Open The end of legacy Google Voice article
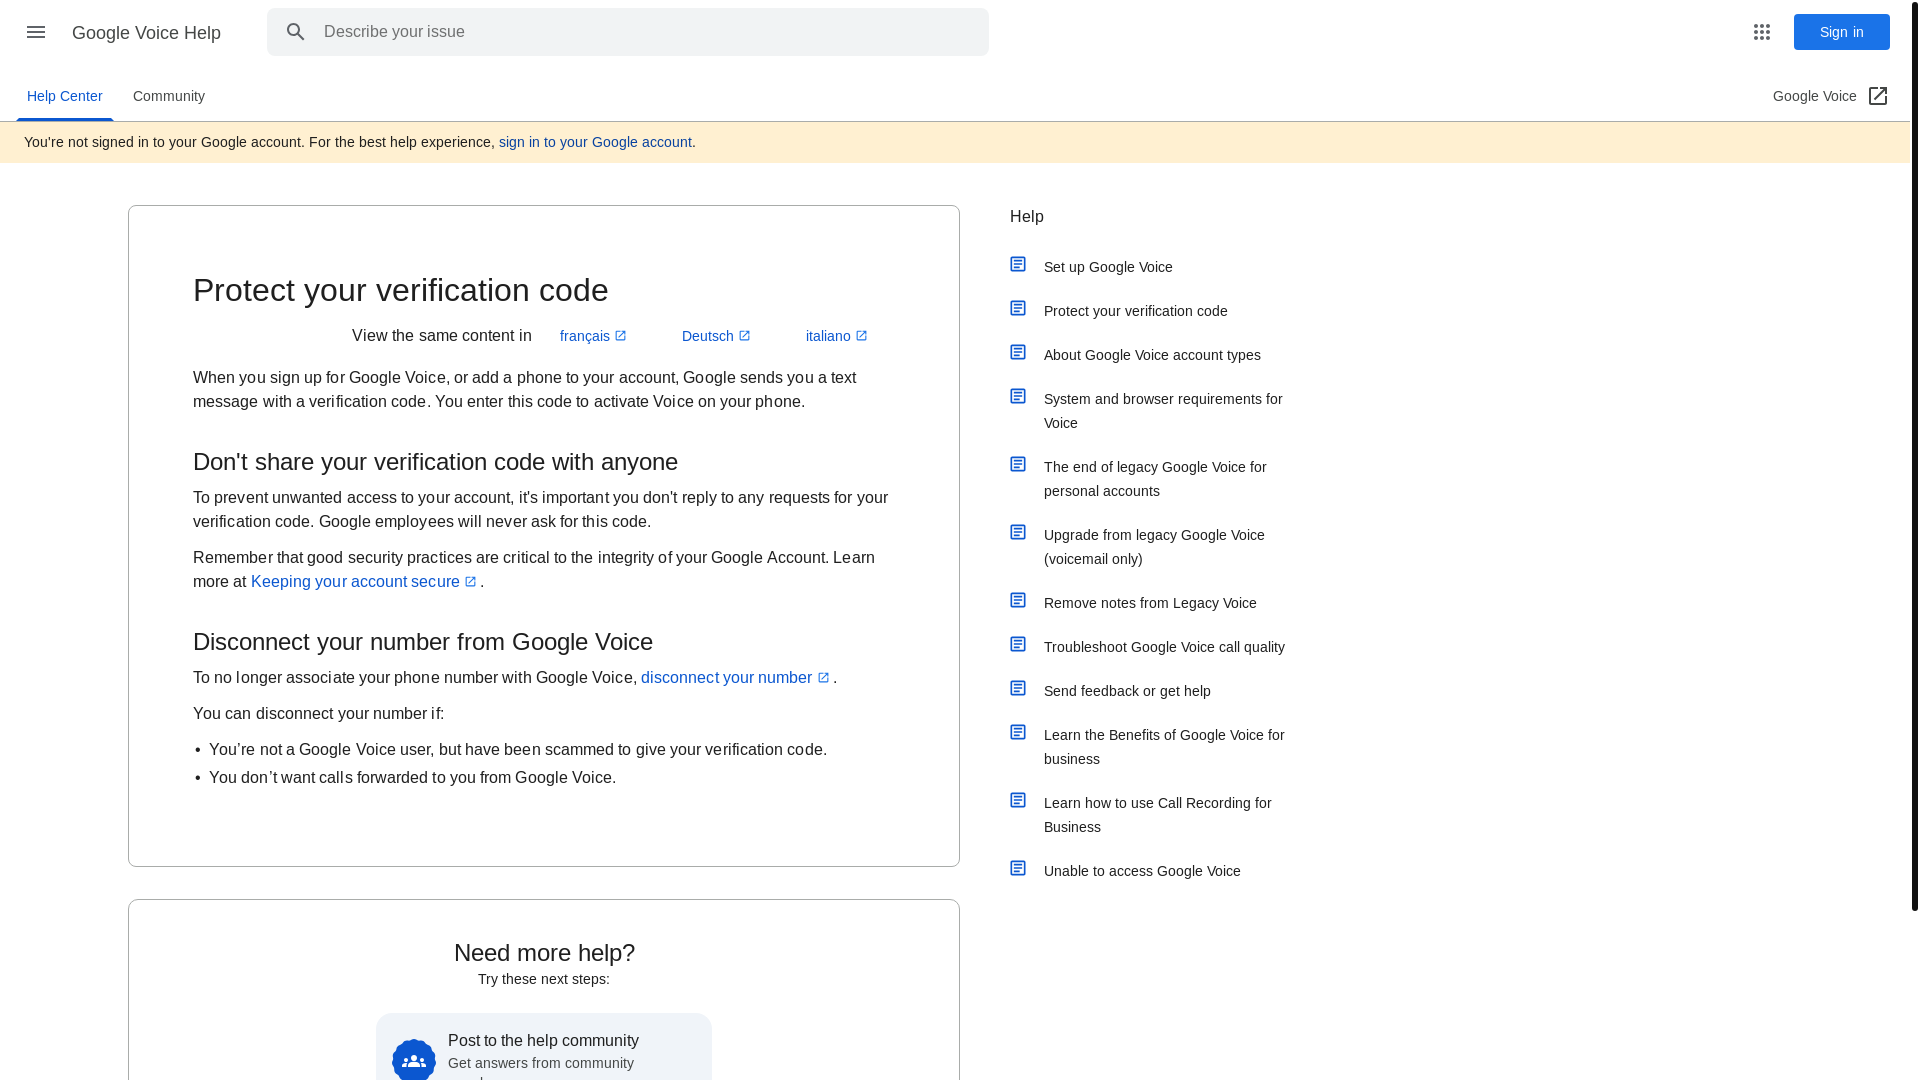Screen dimensions: 1920x1080 coord(1155,479)
